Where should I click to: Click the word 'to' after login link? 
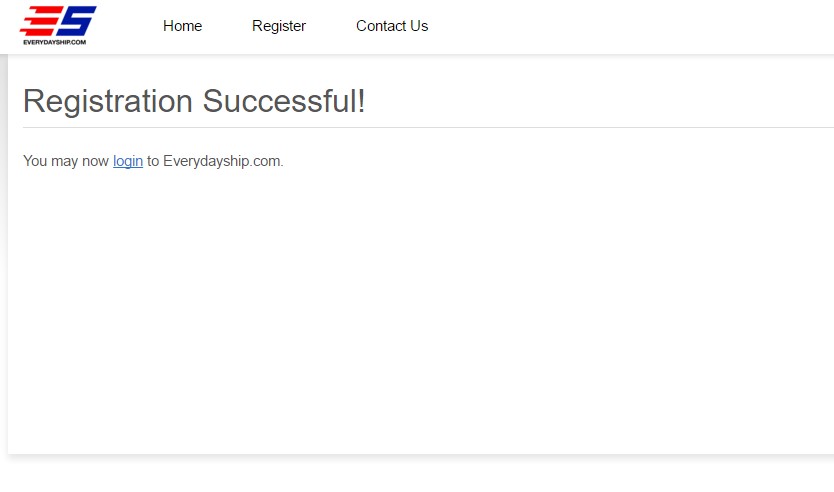(153, 161)
